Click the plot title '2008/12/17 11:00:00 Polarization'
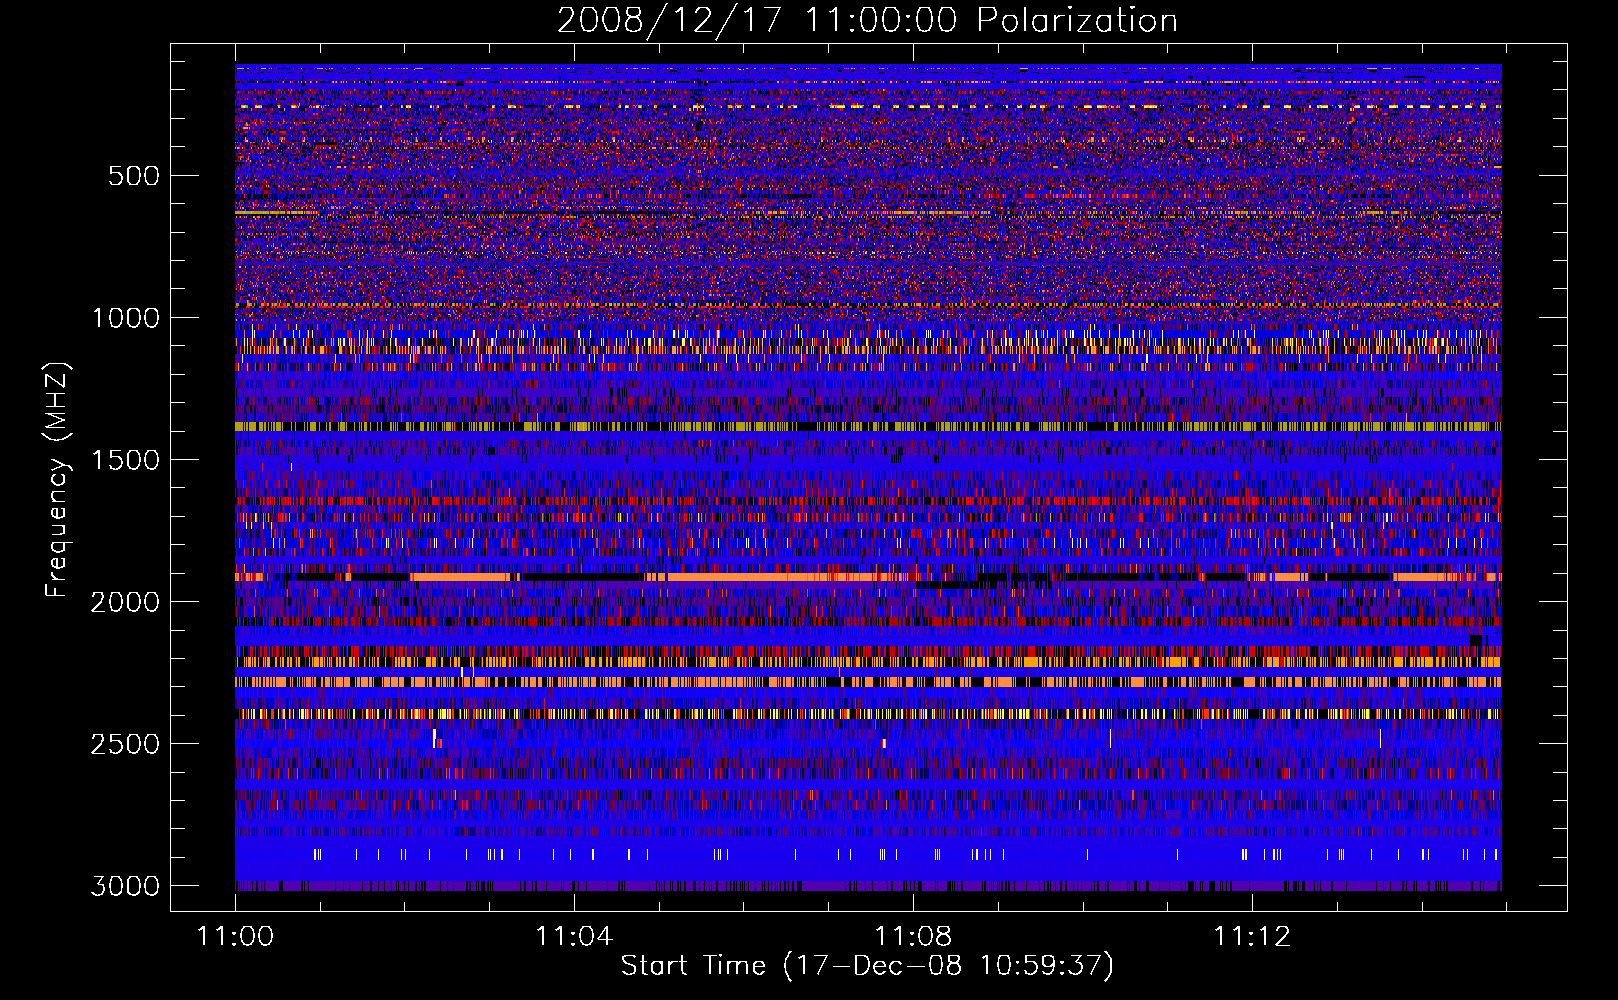Screen dimensions: 1618x1000 coord(867,21)
